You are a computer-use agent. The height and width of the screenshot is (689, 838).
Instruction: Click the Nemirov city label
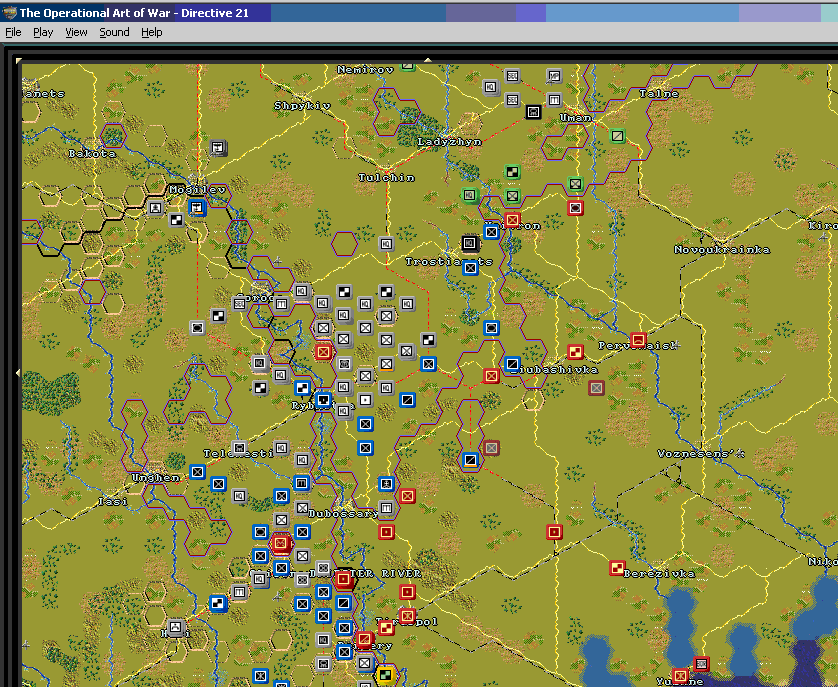click(365, 69)
